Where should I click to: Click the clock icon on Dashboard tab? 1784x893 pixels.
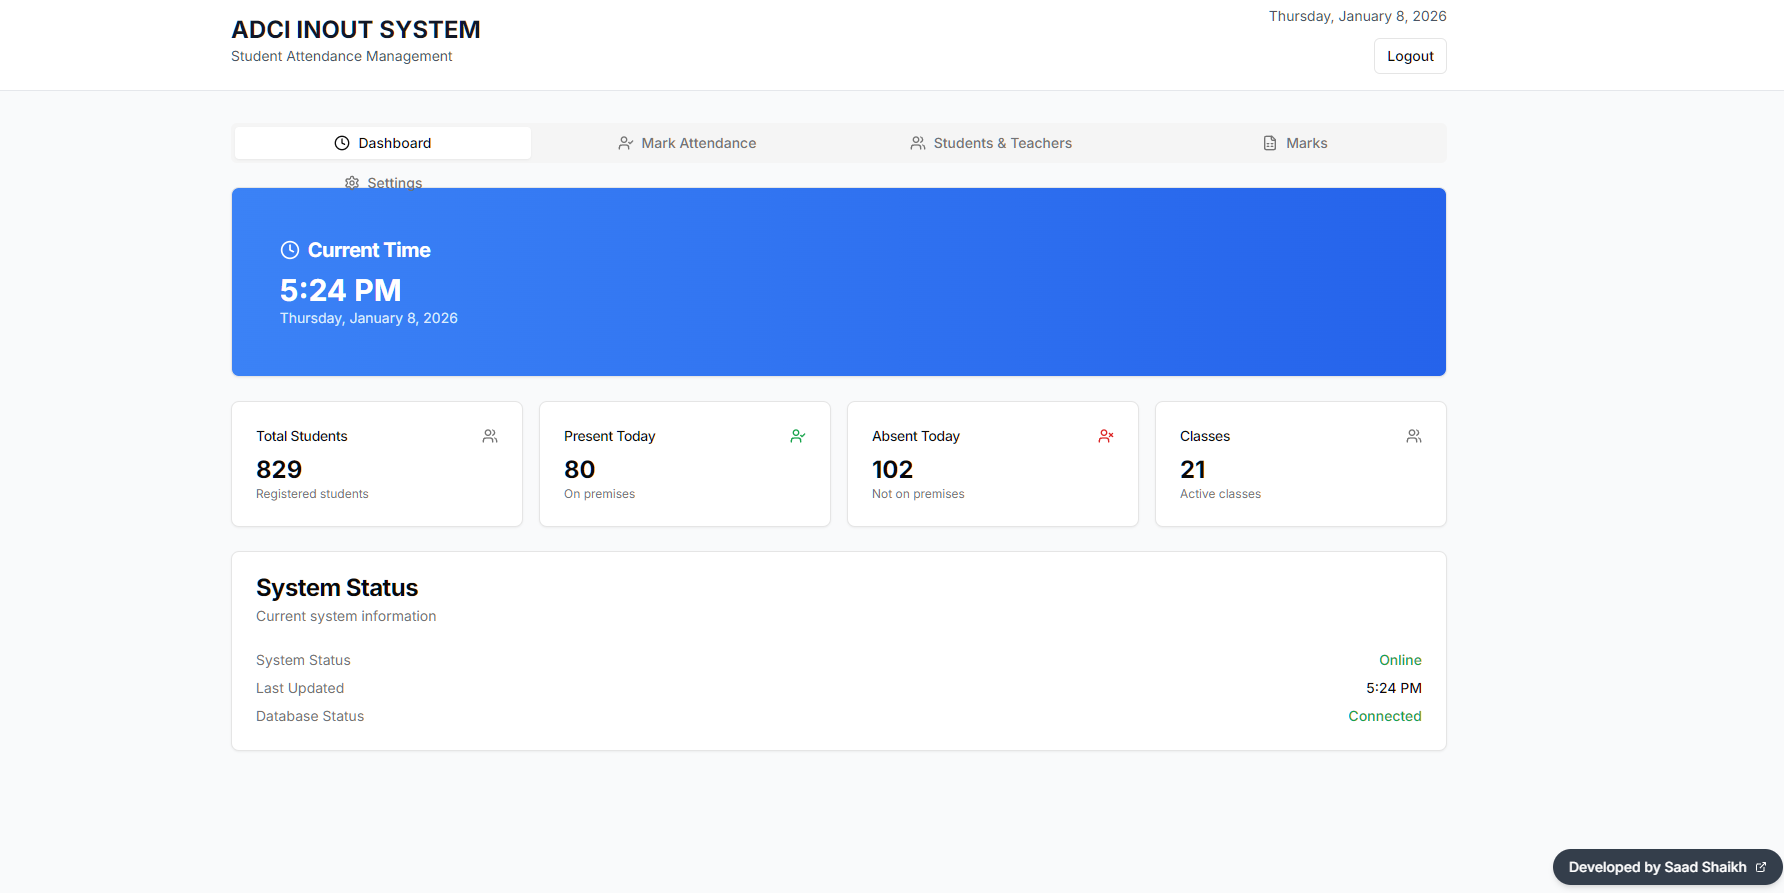tap(342, 143)
